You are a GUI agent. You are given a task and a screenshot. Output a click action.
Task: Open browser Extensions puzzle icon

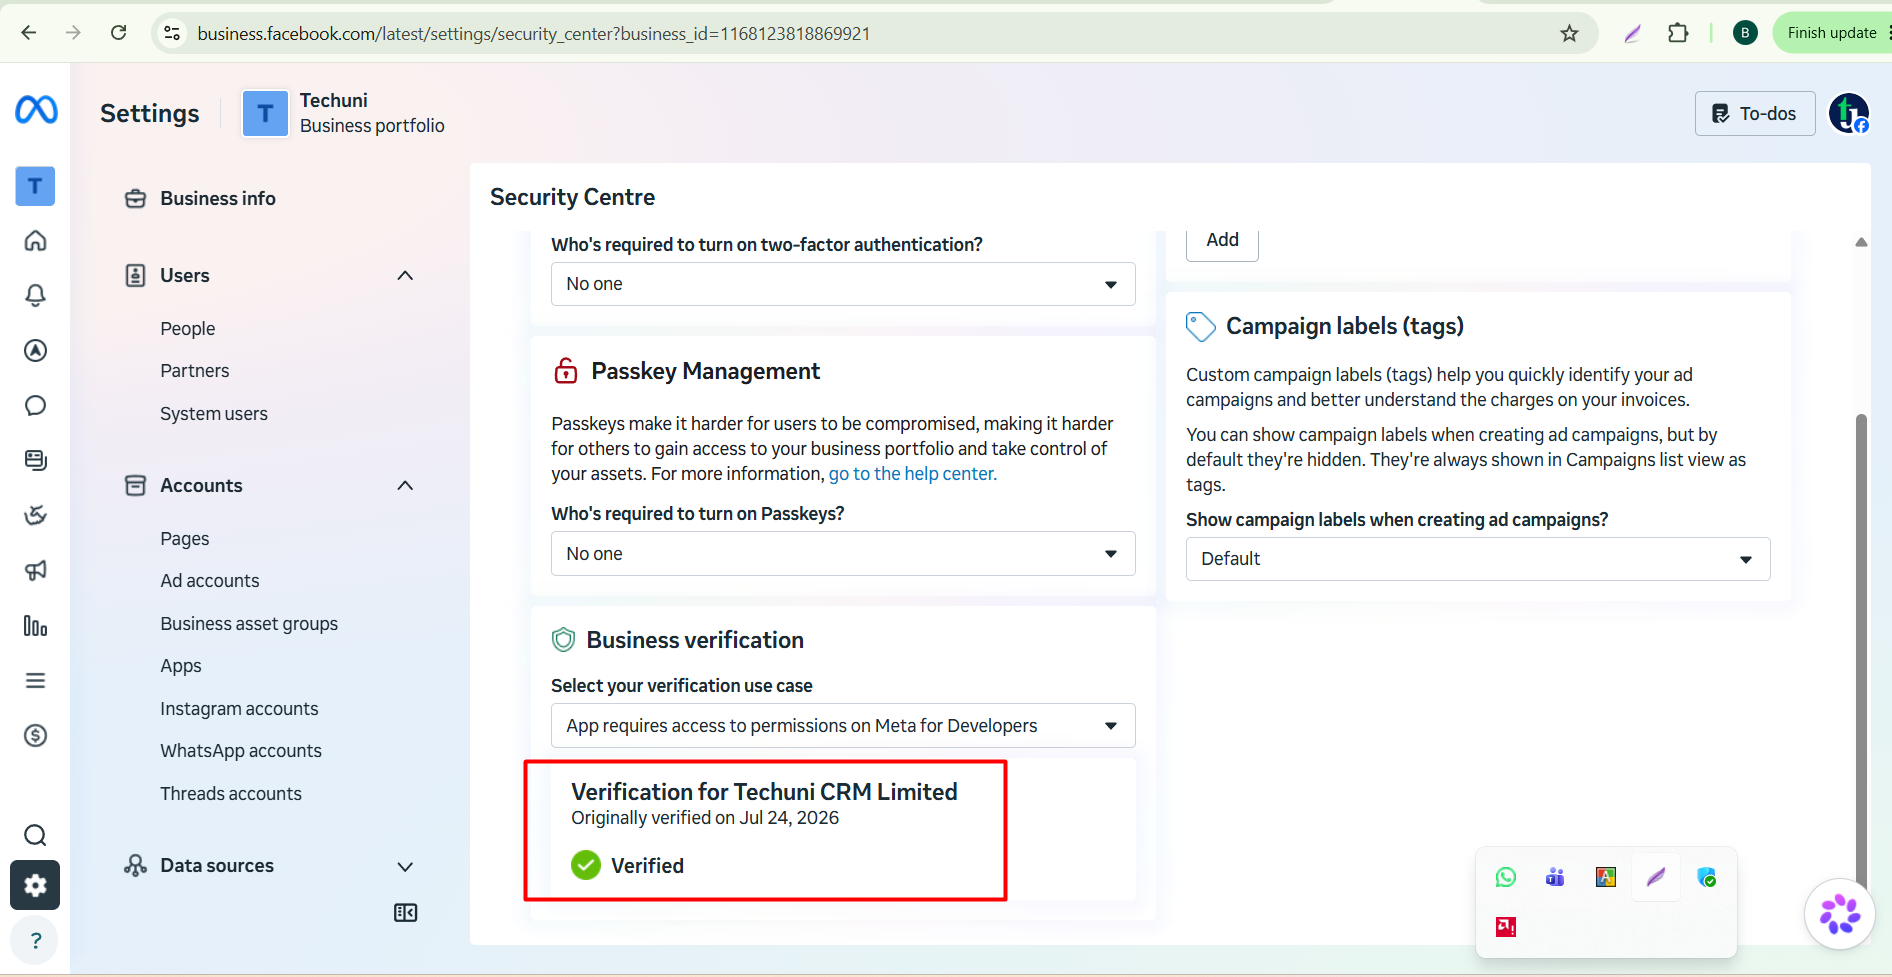pyautogui.click(x=1678, y=33)
